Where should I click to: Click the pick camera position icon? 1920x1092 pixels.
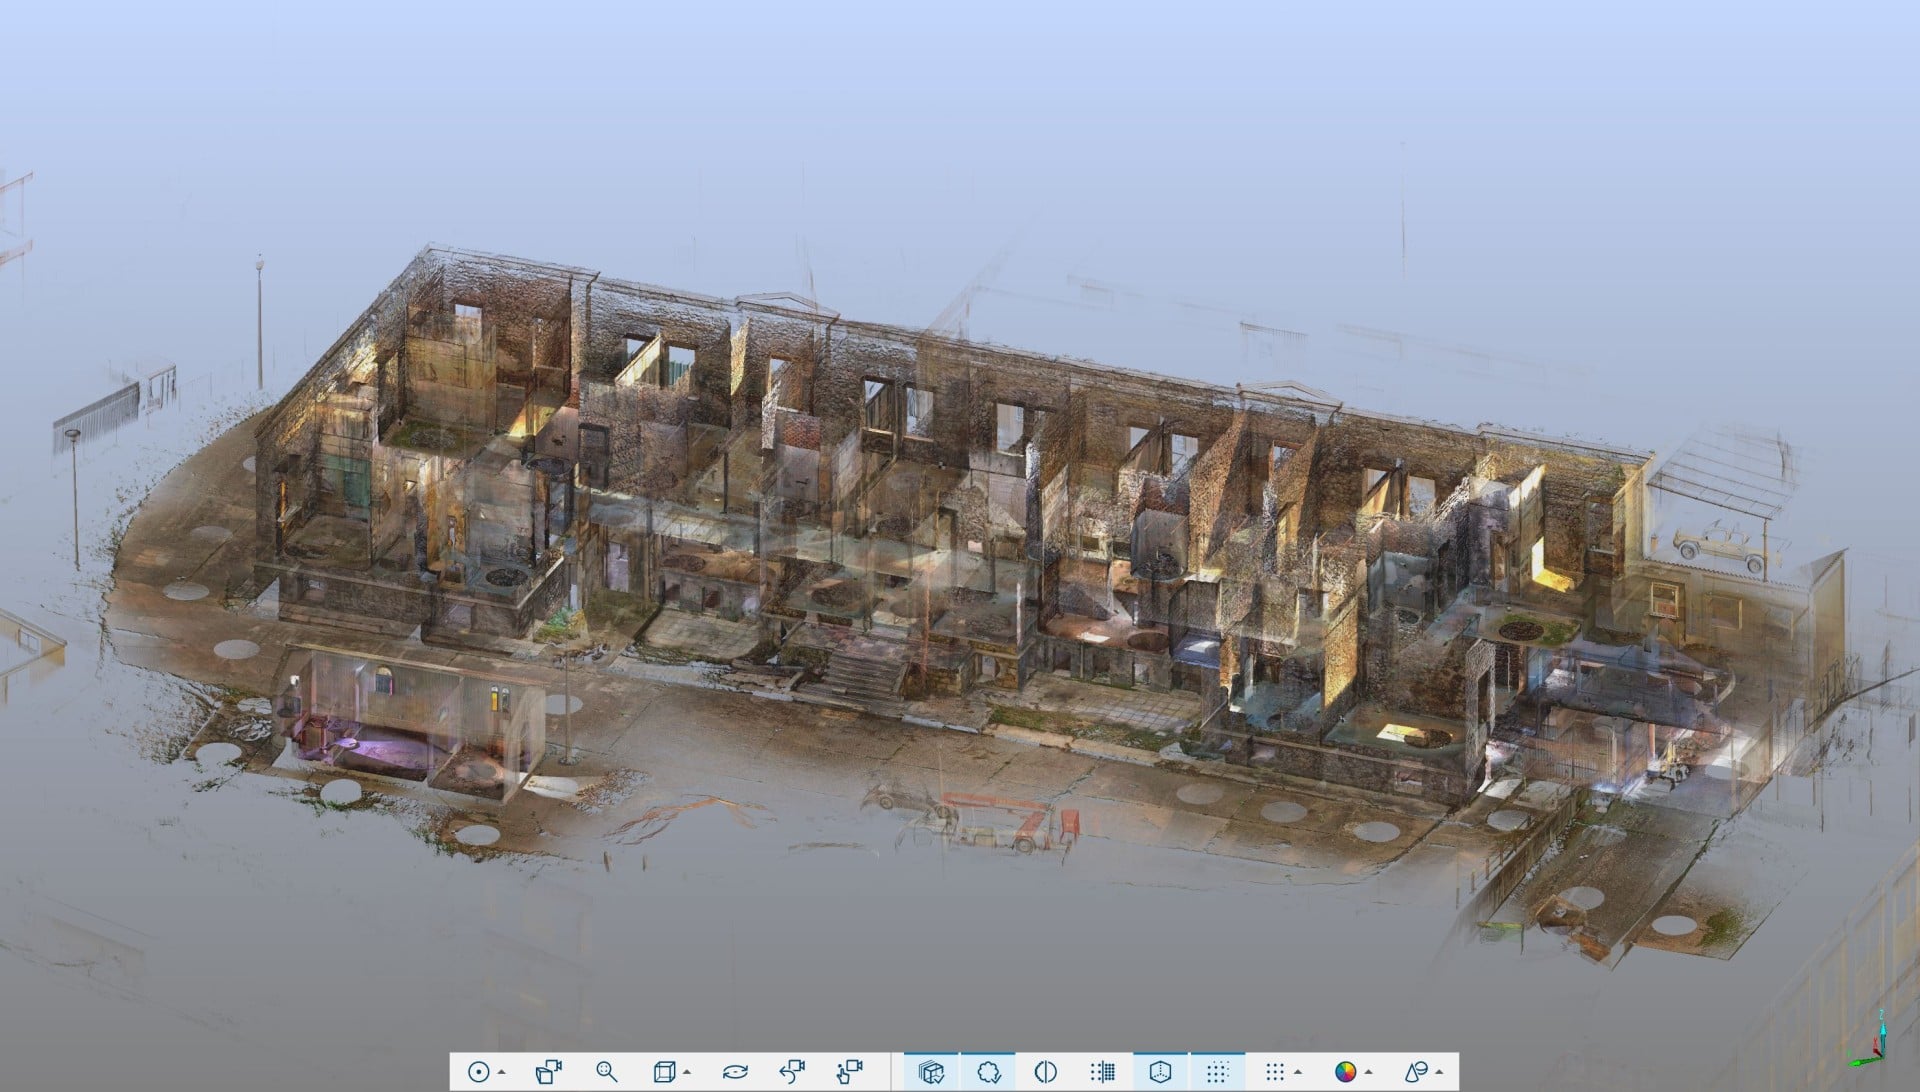tap(848, 1072)
